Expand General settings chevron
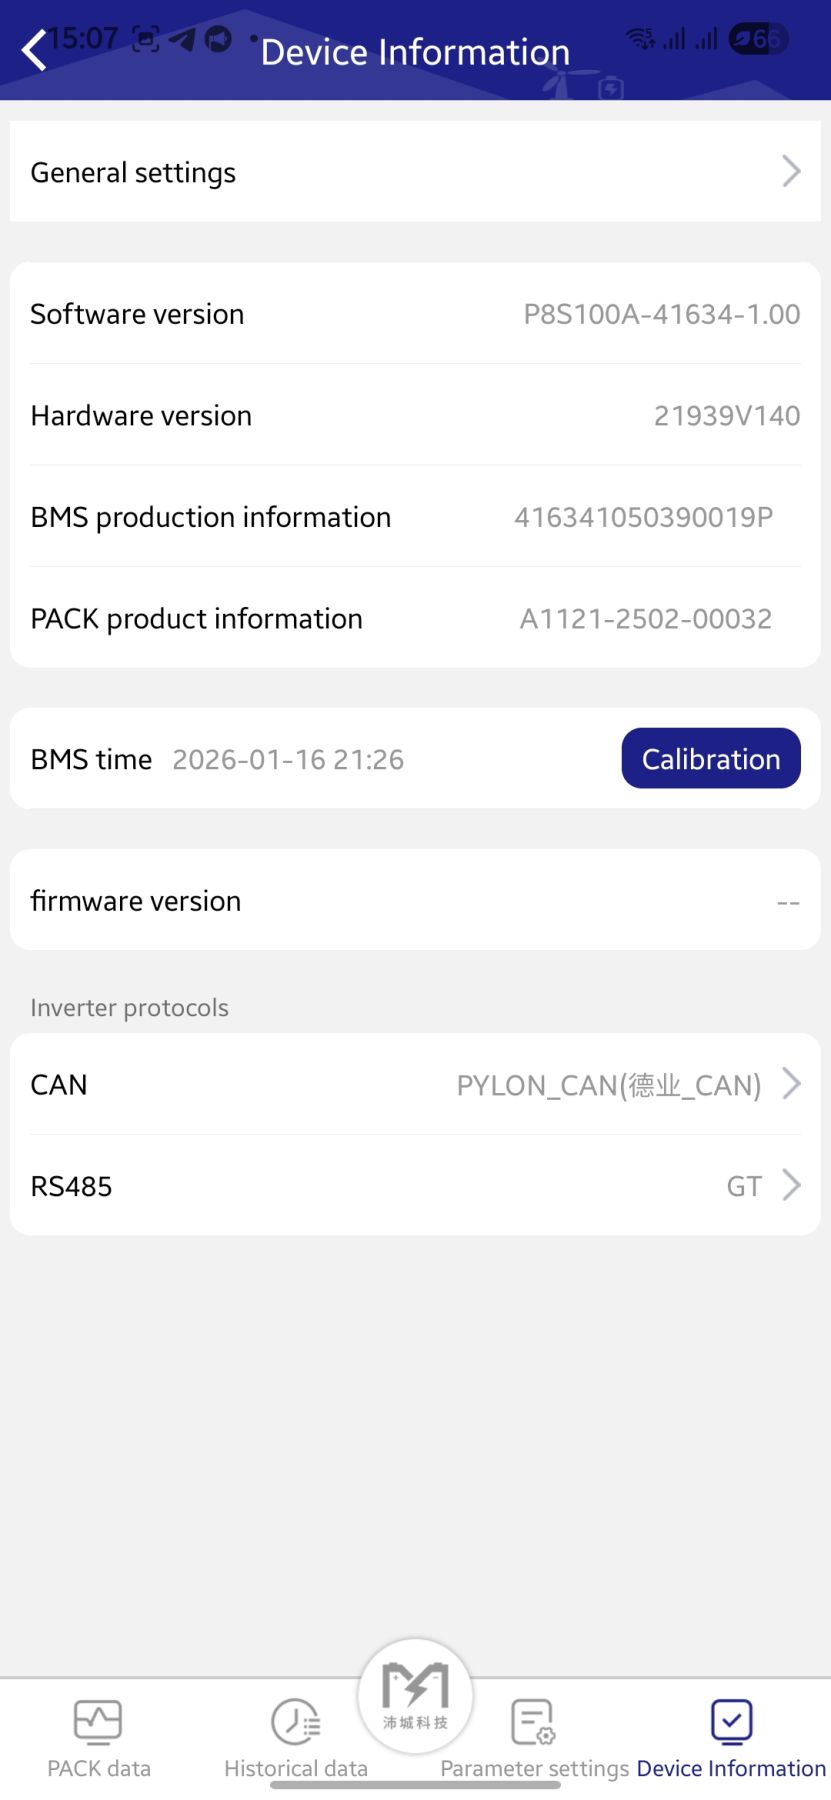 tap(791, 172)
